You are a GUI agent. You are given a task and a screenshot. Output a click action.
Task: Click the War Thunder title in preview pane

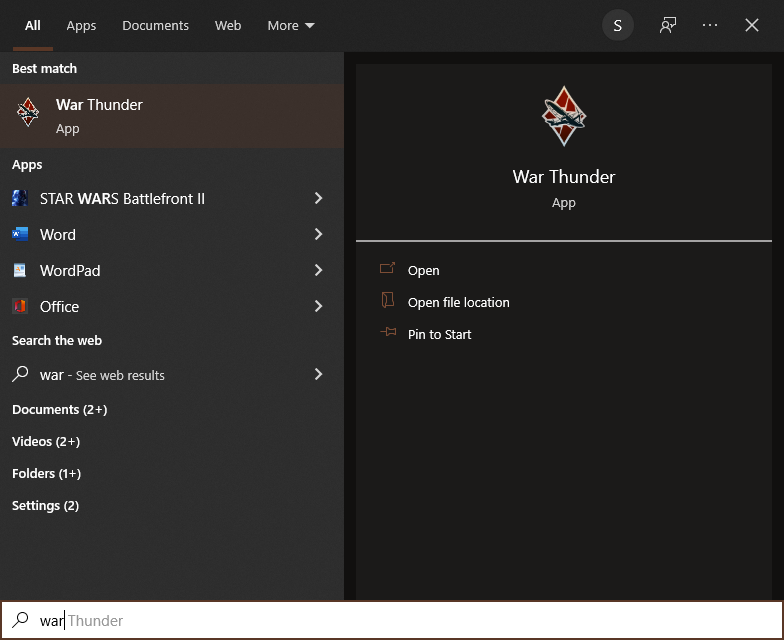[x=564, y=176]
